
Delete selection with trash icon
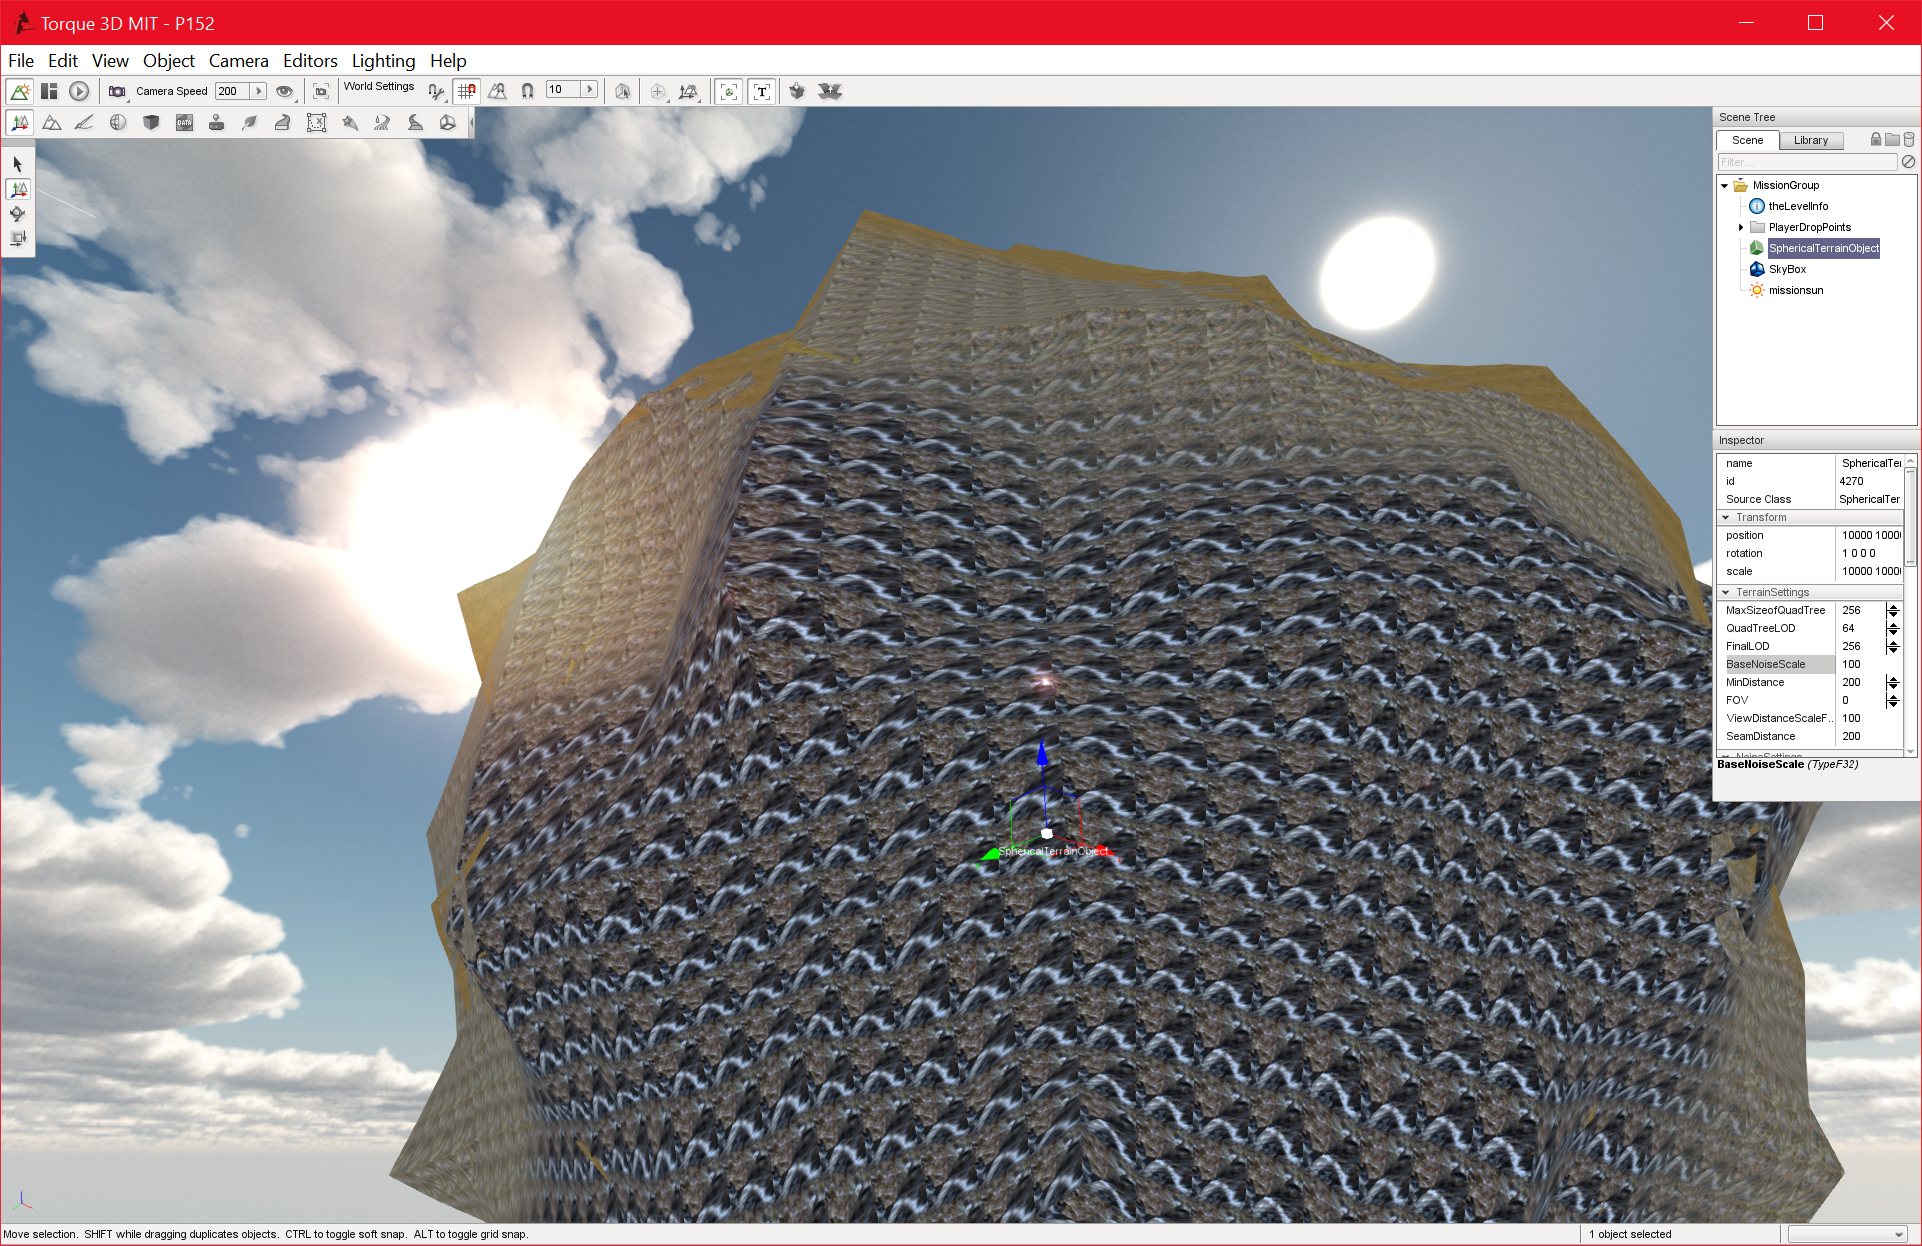[1909, 139]
